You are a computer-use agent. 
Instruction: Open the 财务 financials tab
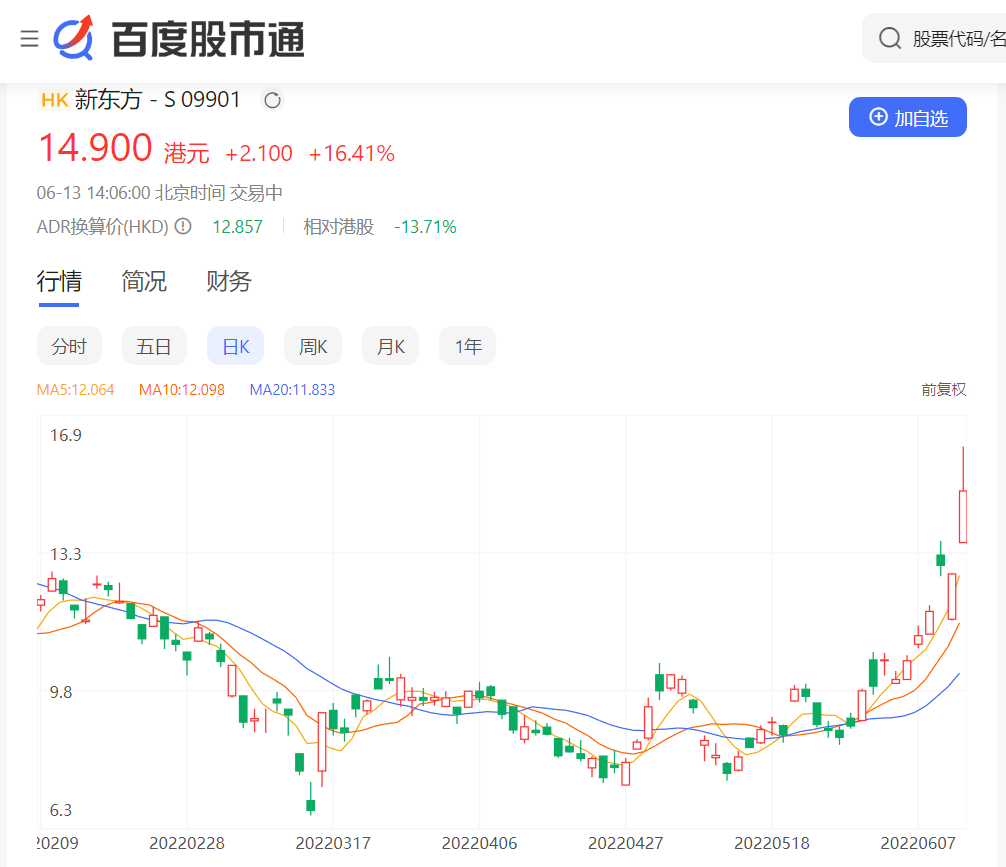coord(227,282)
